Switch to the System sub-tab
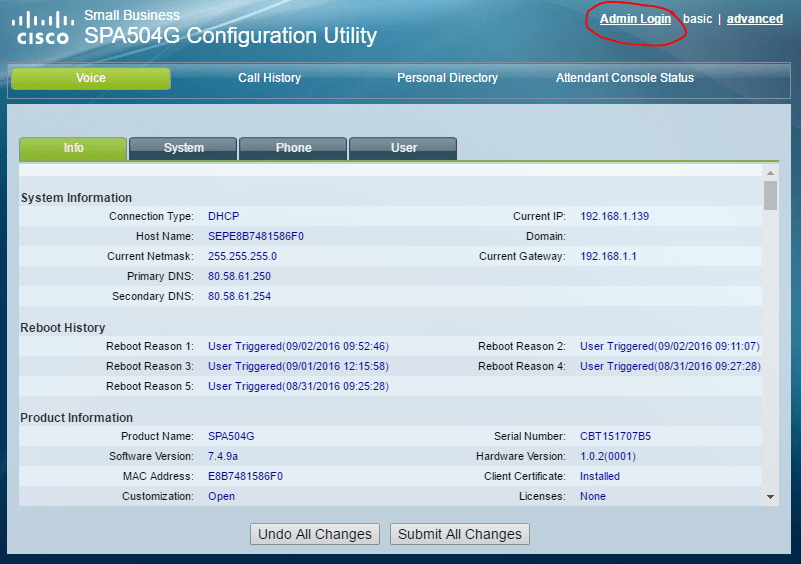 [183, 148]
